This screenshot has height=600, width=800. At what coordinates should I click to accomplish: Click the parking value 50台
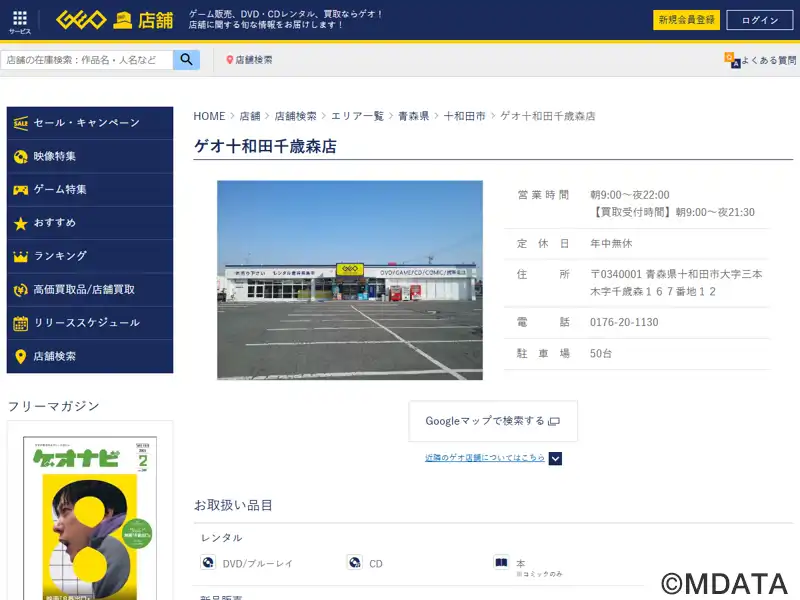coord(601,354)
